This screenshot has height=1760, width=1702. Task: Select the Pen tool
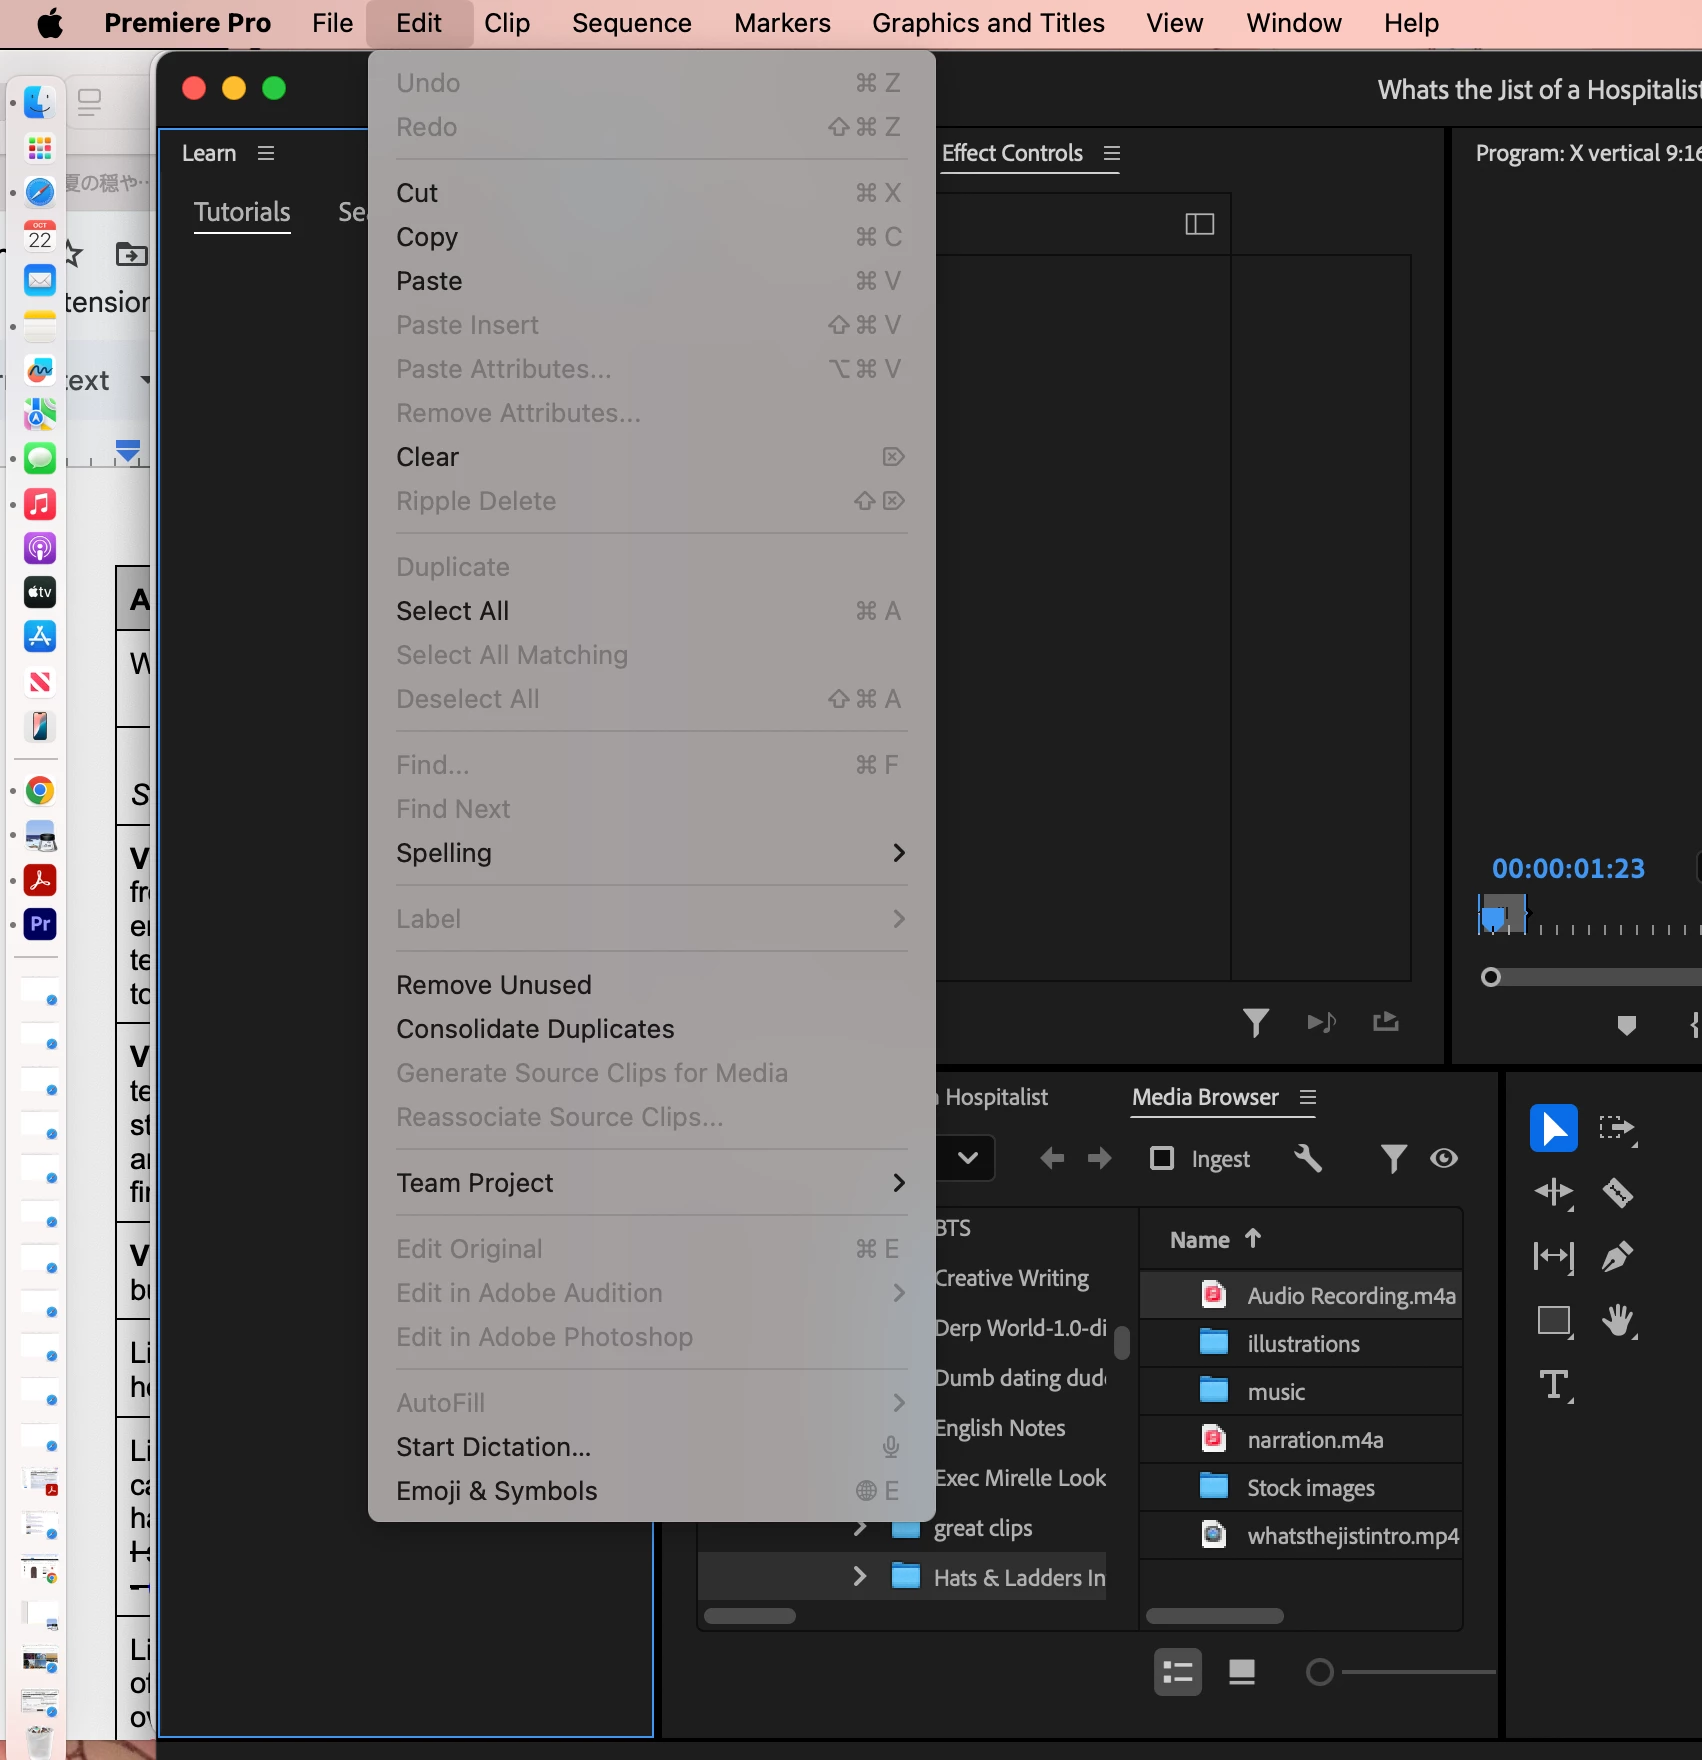pyautogui.click(x=1617, y=1256)
